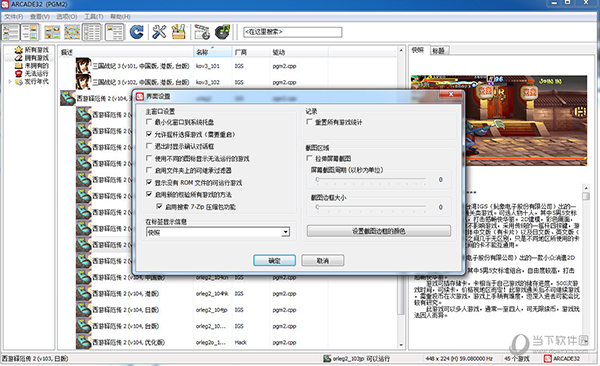Enable the folder filter checkbox 启用文件夹上的

[x=149, y=170]
